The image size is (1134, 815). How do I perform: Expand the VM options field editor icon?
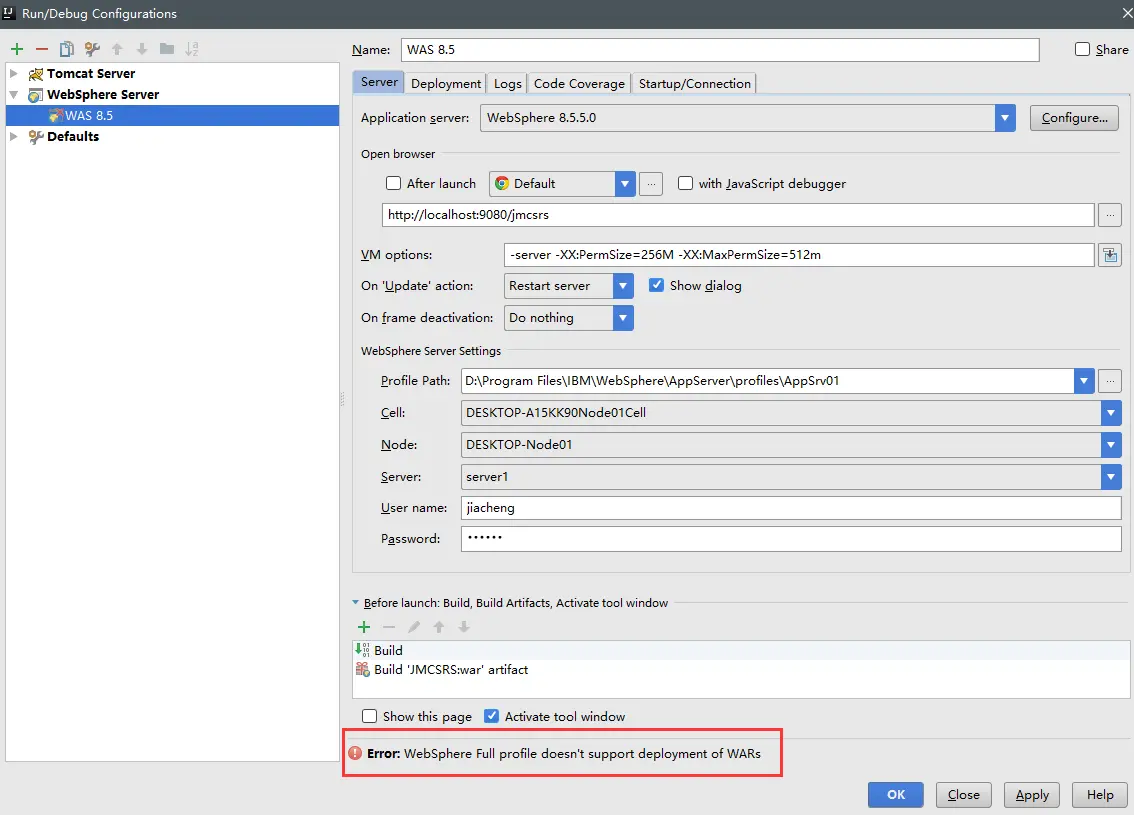tap(1110, 255)
